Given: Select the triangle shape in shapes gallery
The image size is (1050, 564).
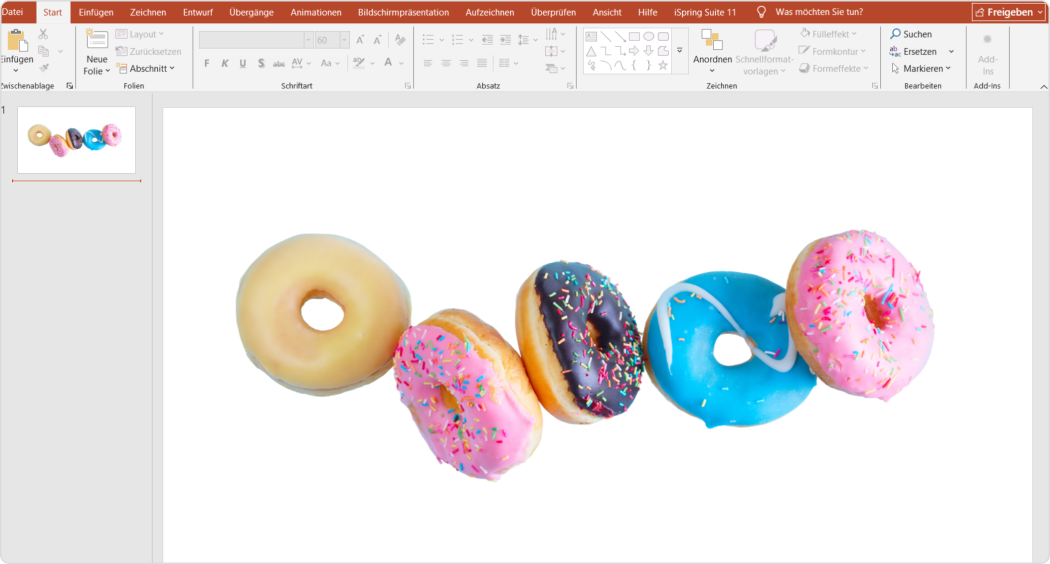Looking at the screenshot, I should click(x=591, y=52).
